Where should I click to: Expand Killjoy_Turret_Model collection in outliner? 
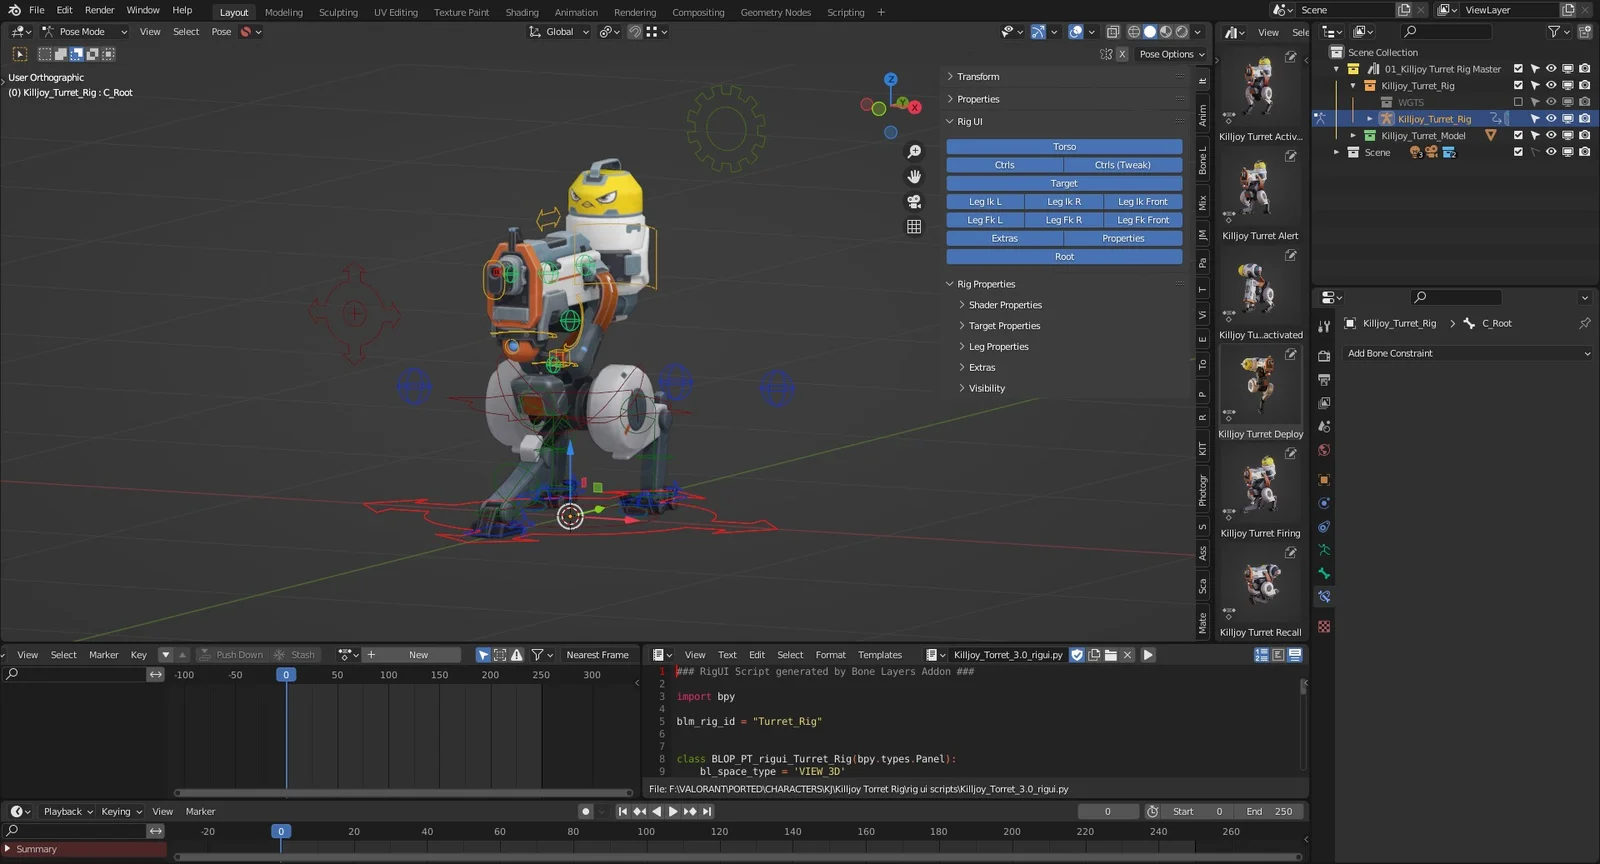tap(1353, 136)
